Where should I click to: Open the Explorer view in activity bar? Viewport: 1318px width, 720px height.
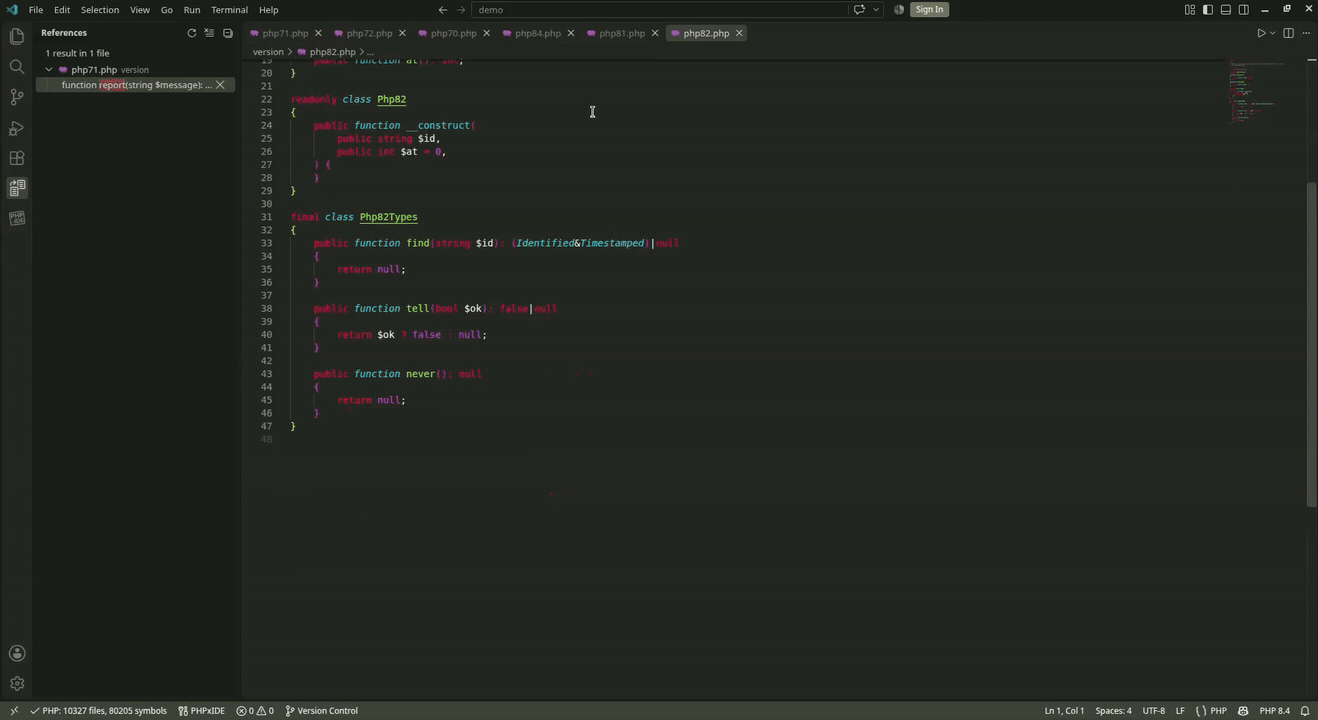[x=16, y=37]
